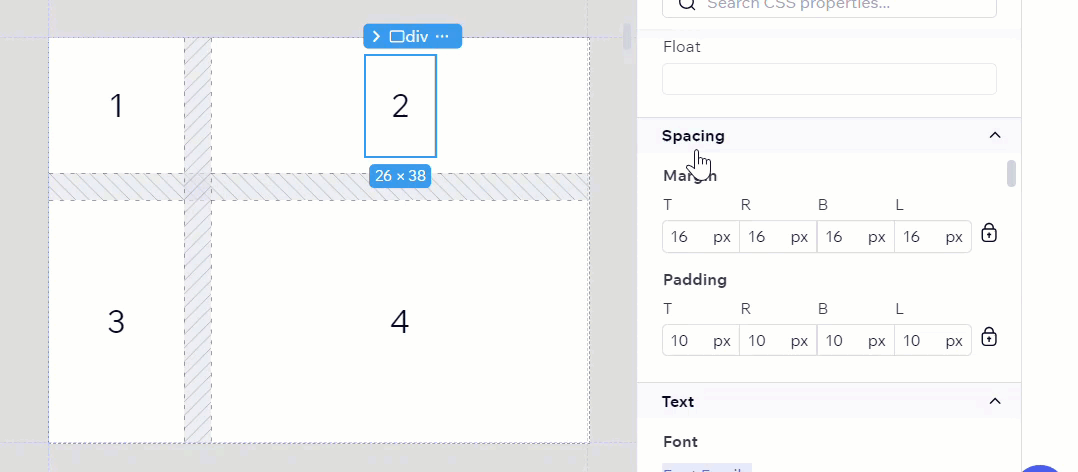Select the div element type icon
Screen dimensions: 1078x472
pos(397,36)
